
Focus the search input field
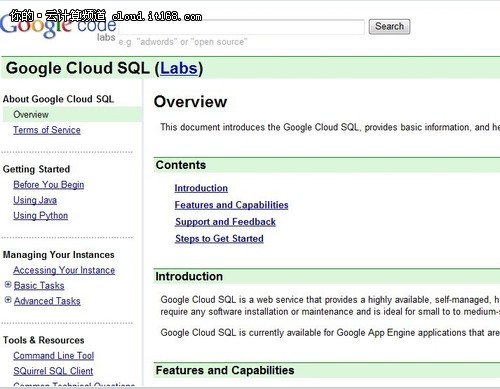coord(241,27)
